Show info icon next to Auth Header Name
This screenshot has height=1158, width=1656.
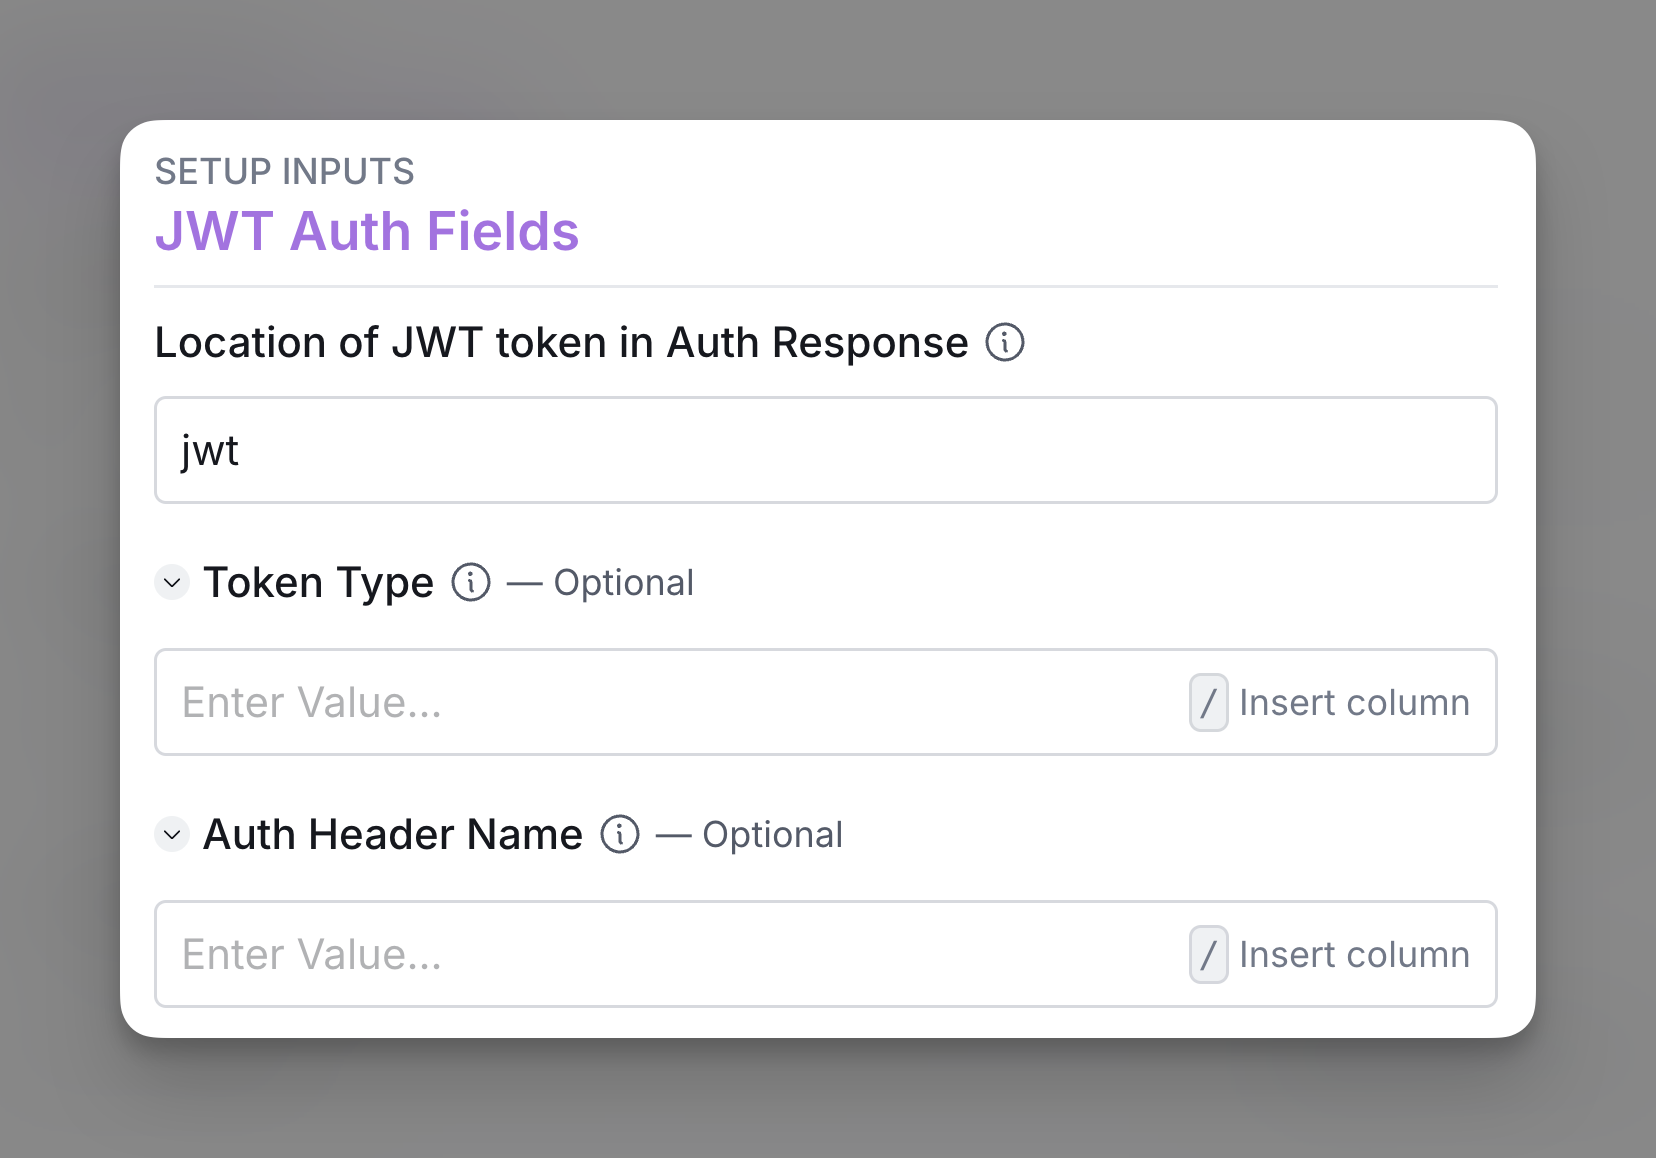(x=620, y=834)
